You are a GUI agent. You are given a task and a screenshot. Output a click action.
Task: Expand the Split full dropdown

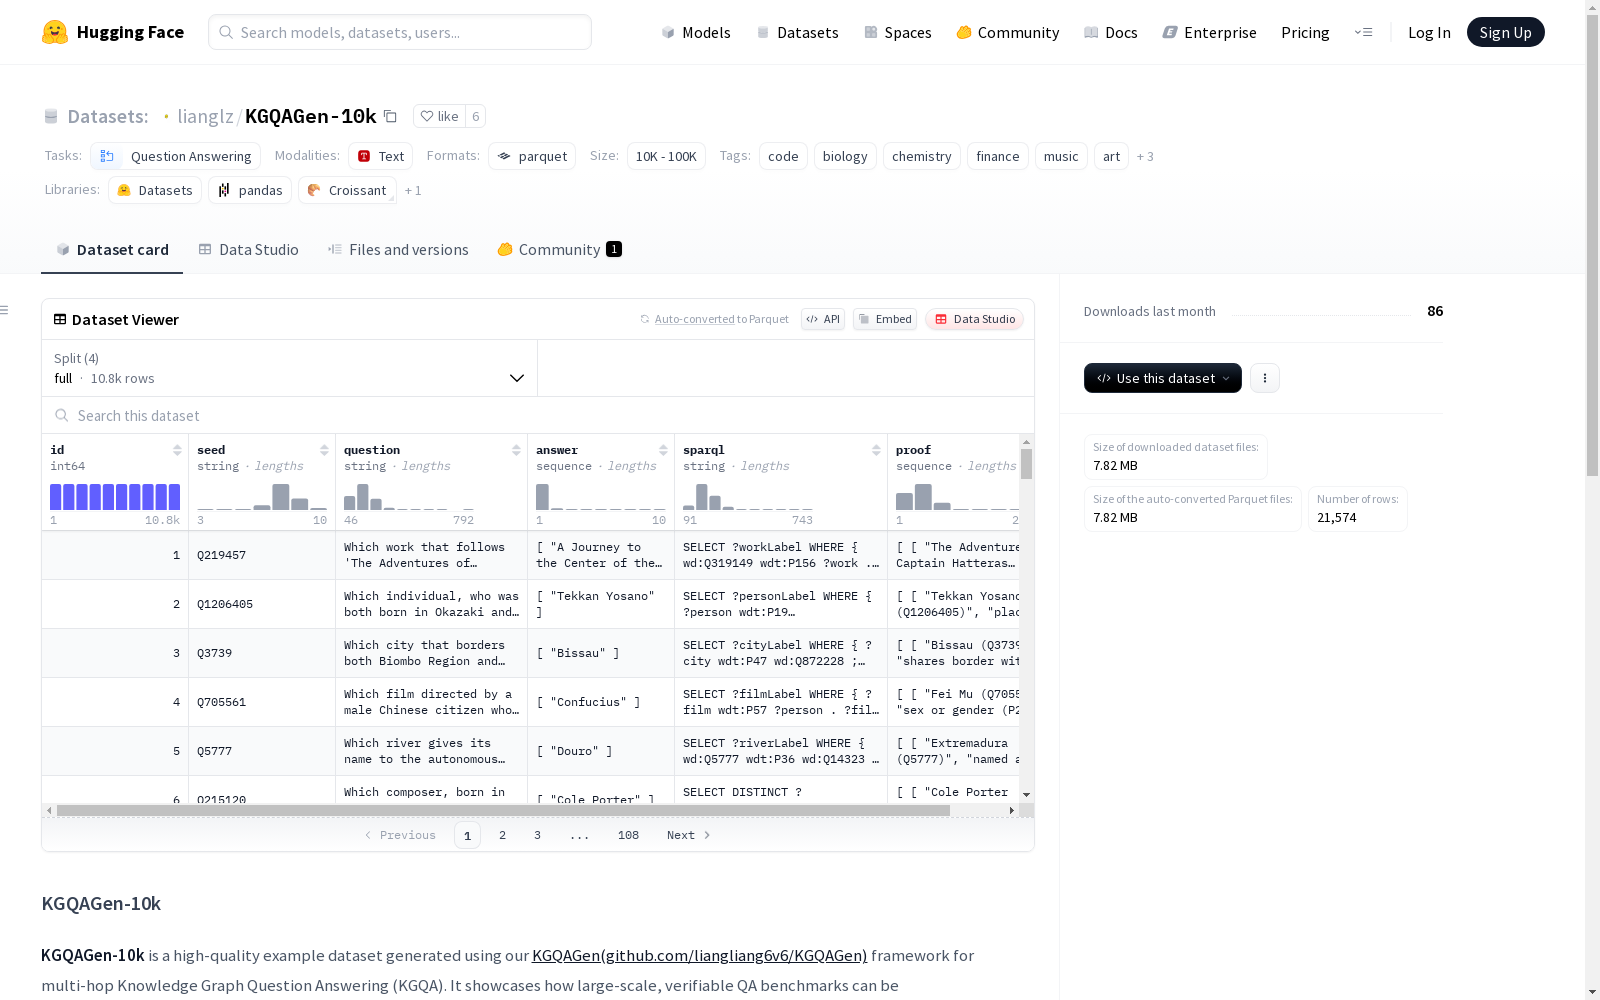click(x=289, y=368)
